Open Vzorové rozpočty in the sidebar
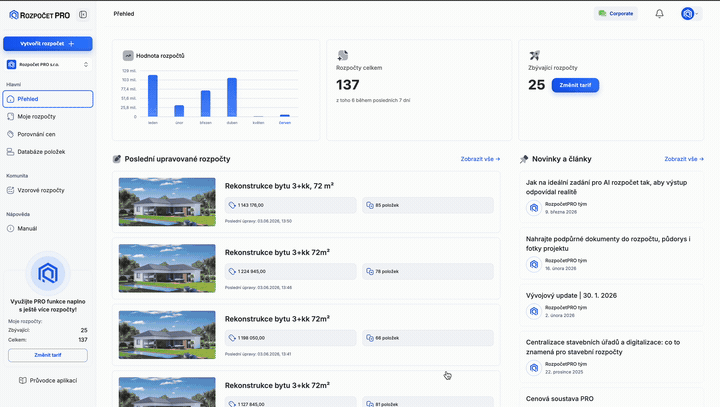Viewport: 720px width, 407px height. (x=48, y=190)
